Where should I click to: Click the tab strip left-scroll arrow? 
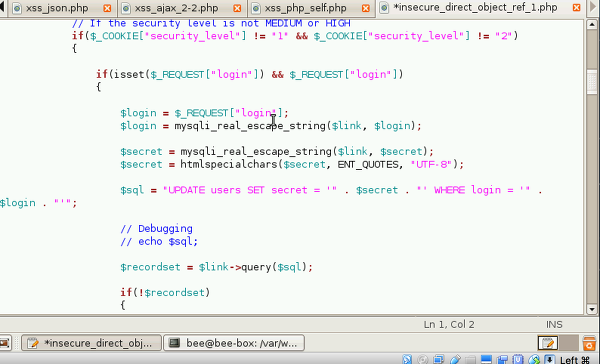[x=2, y=7]
